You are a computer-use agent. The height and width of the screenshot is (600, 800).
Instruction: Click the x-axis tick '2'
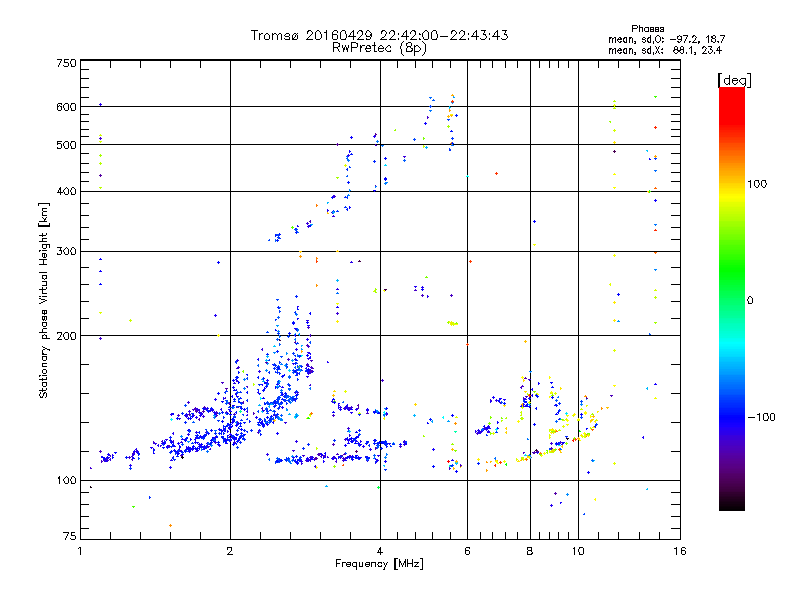[x=230, y=551]
